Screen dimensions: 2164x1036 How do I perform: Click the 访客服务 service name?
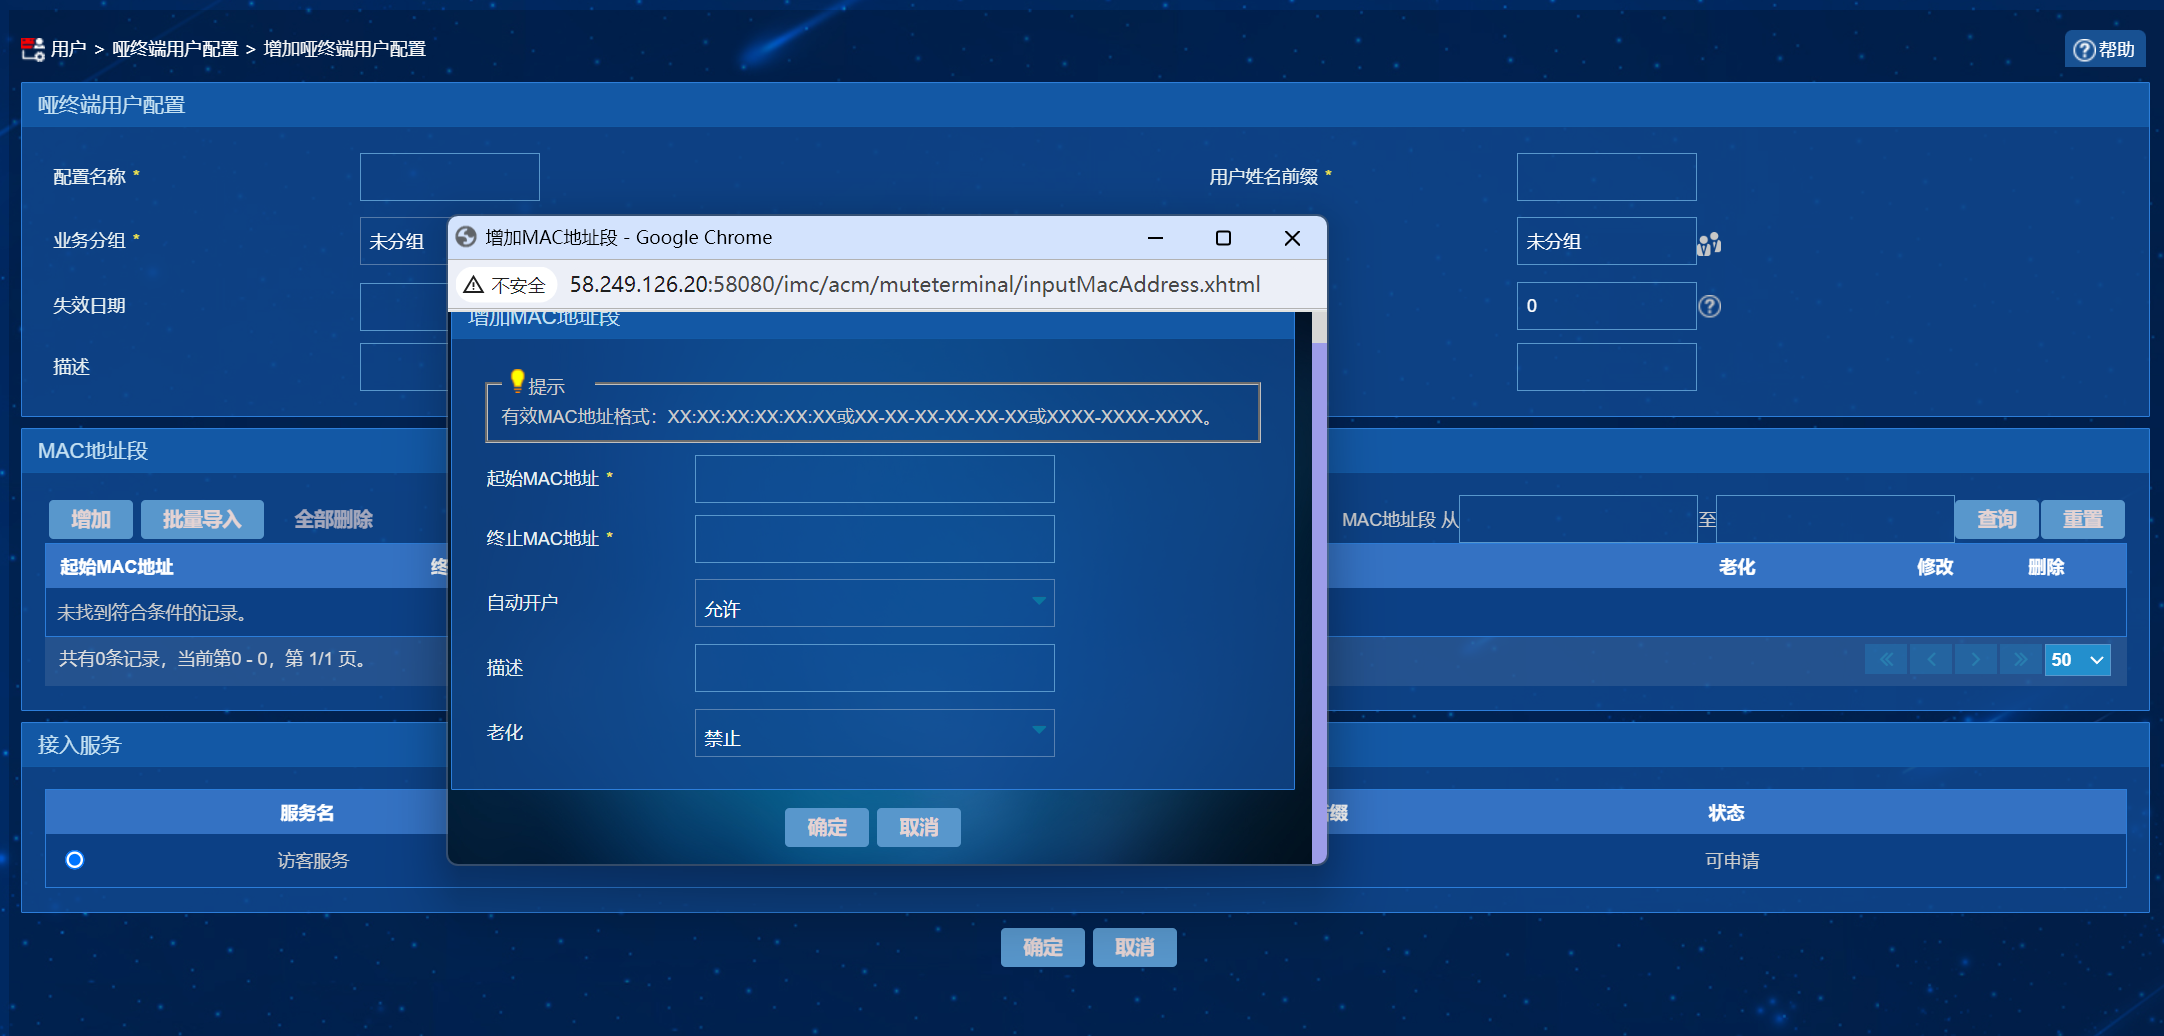click(x=313, y=861)
